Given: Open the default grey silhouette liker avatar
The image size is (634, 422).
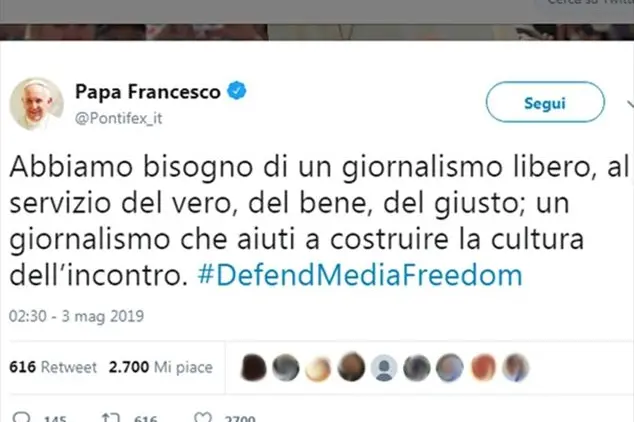Looking at the screenshot, I should click(x=384, y=368).
